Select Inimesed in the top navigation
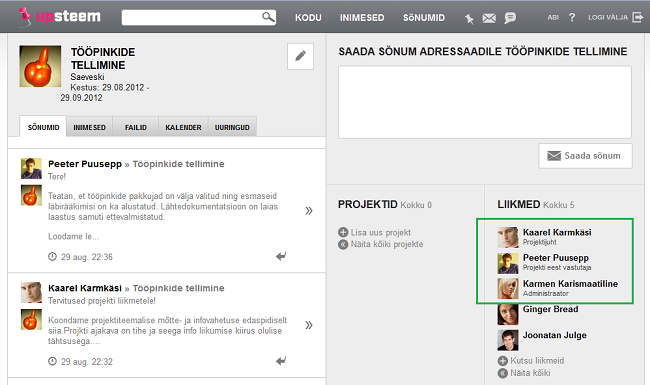650x385 pixels. (362, 18)
